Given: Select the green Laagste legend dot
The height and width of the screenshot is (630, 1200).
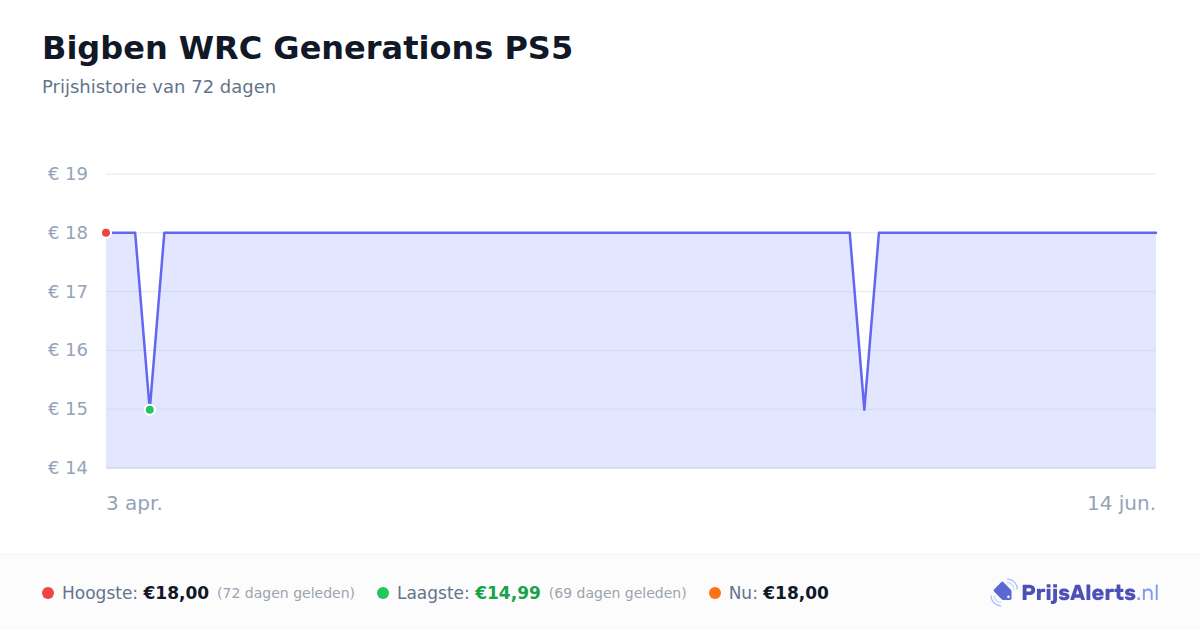Looking at the screenshot, I should pyautogui.click(x=383, y=593).
